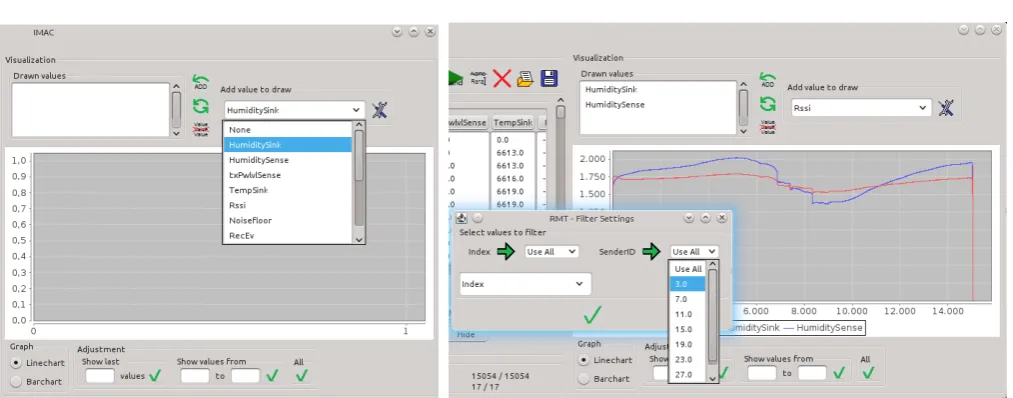Choose 'None' in the value dropdown list
Image resolution: width=1013 pixels, height=398 pixels.
[x=288, y=130]
